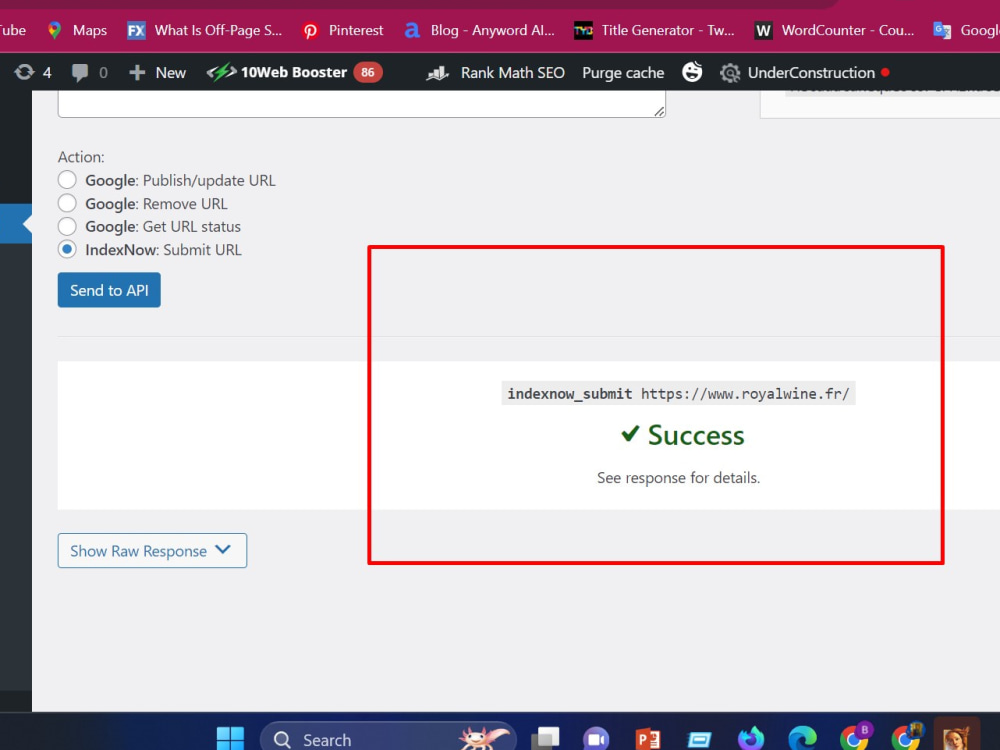
Task: Open Task View from the taskbar
Action: point(545,739)
